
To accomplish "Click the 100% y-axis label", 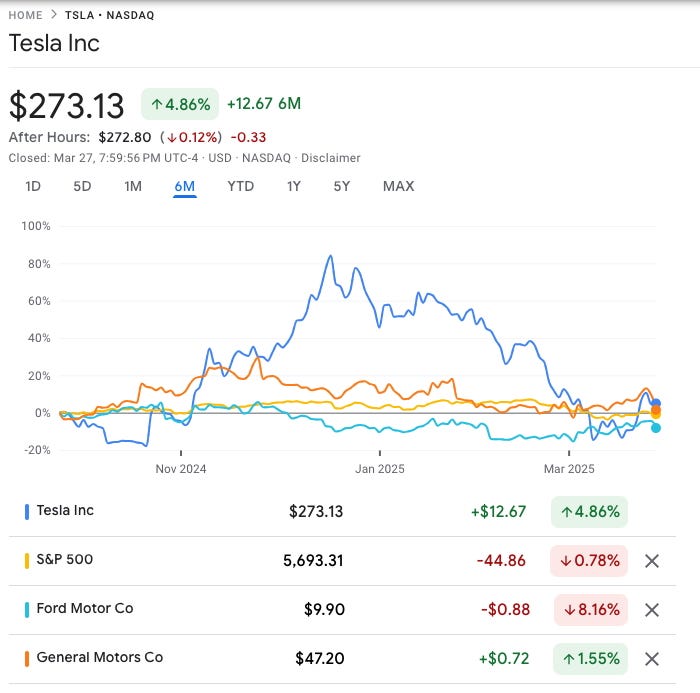I will pos(36,226).
